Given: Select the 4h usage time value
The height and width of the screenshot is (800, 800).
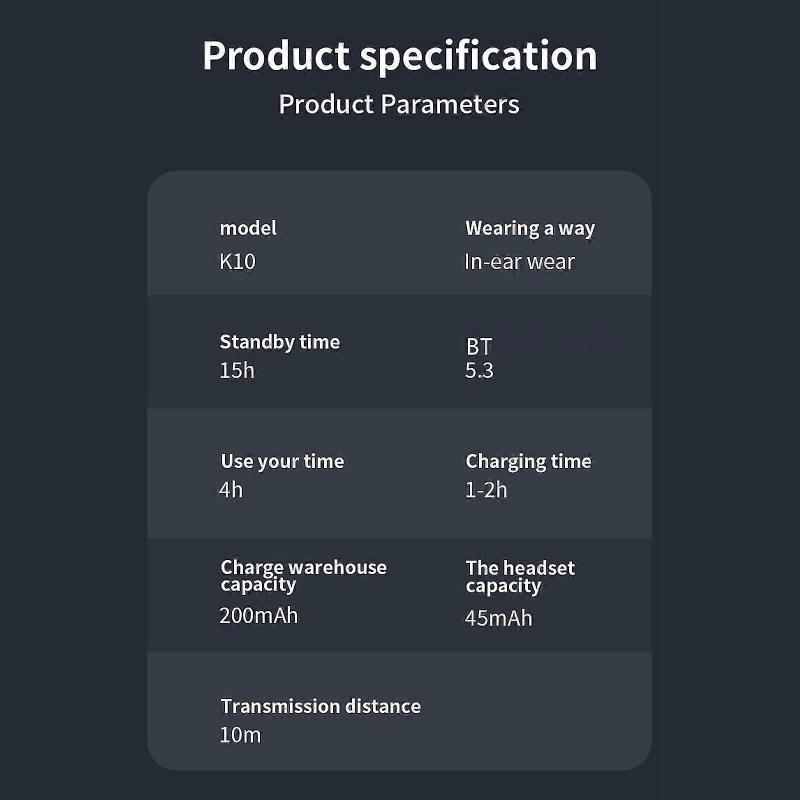Looking at the screenshot, I should point(231,490).
